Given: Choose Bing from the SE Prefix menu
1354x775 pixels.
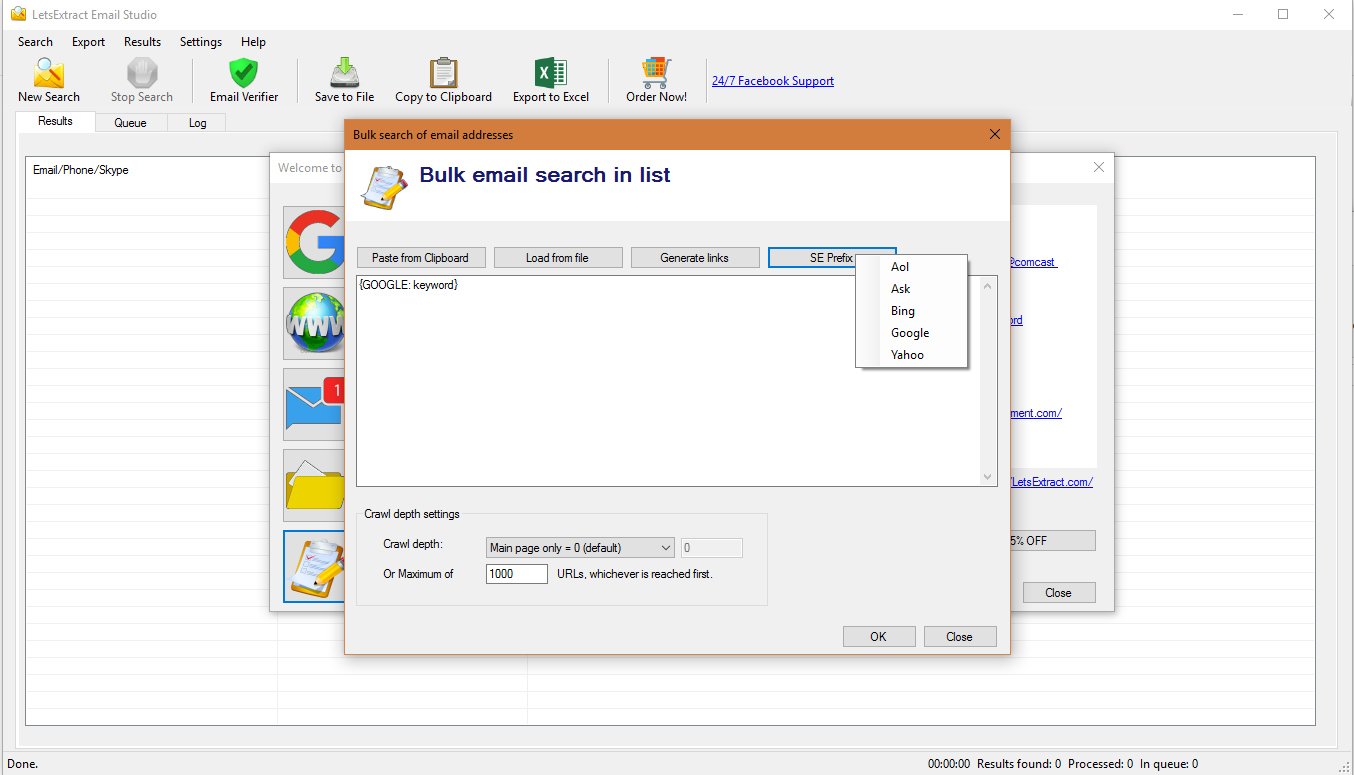Looking at the screenshot, I should (903, 311).
